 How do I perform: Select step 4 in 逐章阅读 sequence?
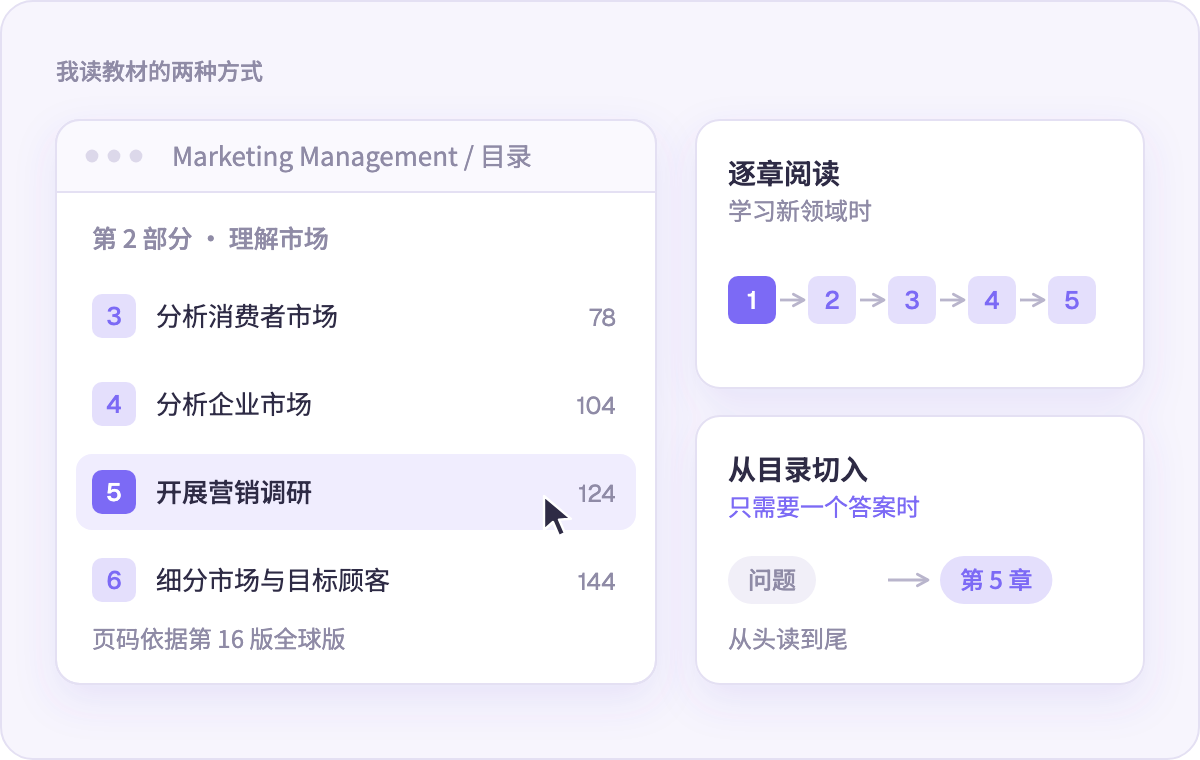point(992,300)
